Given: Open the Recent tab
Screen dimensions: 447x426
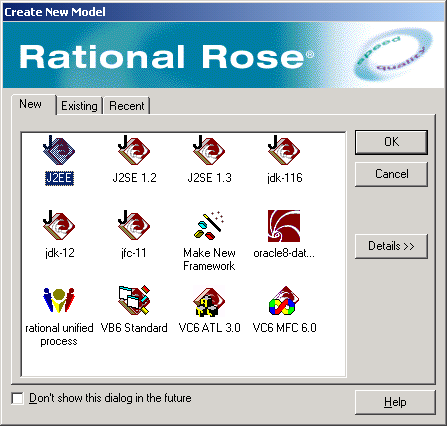Looking at the screenshot, I should (127, 106).
